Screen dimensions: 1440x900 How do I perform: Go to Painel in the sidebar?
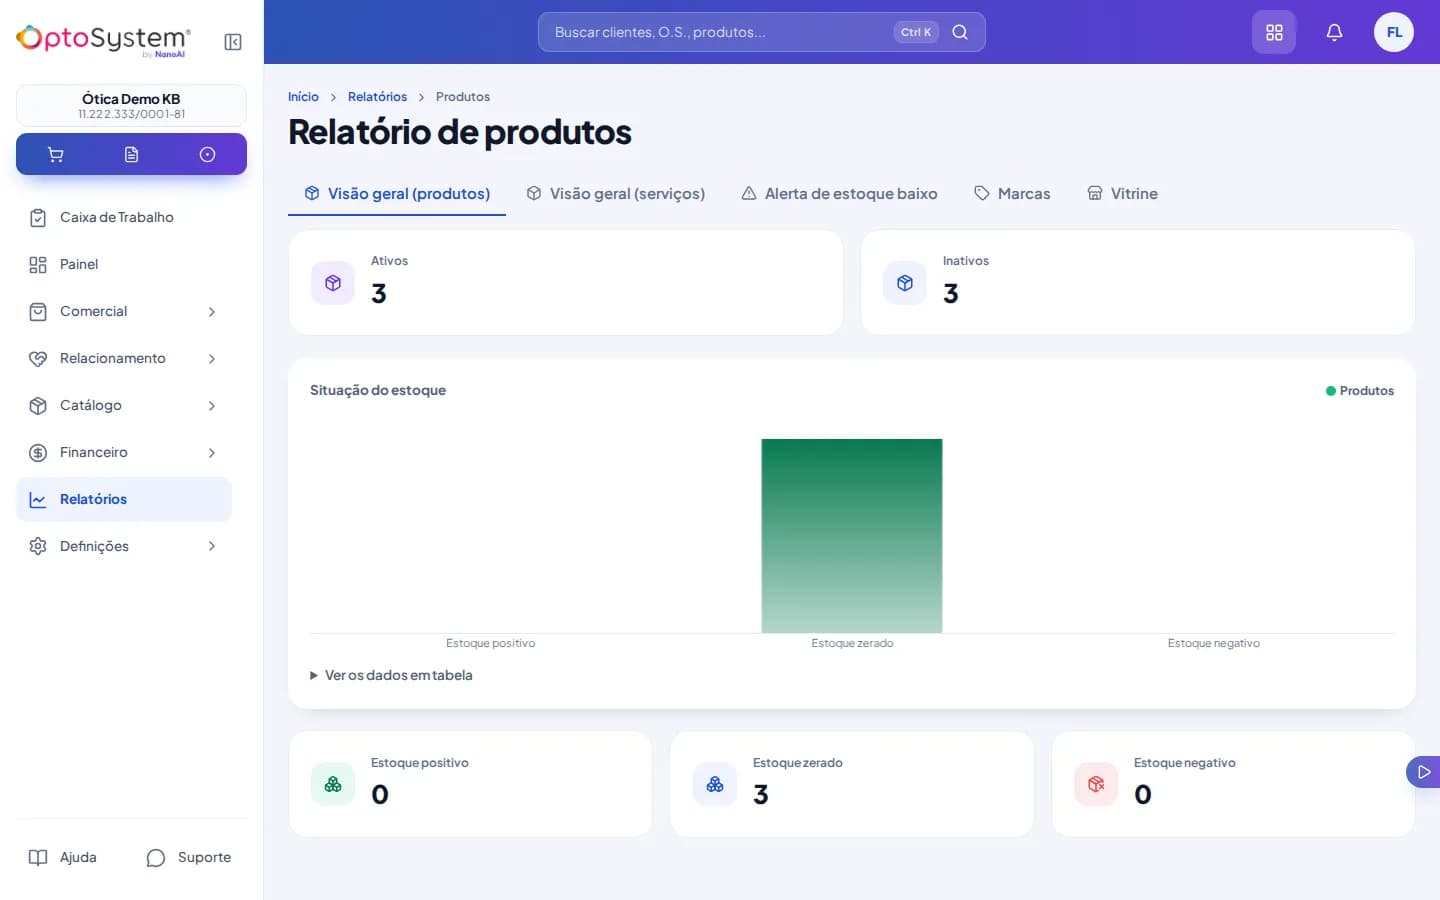coord(124,264)
